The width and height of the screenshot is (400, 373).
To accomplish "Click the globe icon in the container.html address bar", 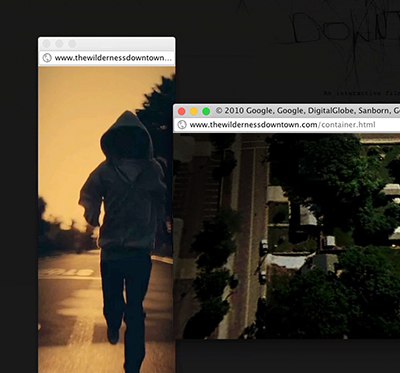I will [x=182, y=125].
